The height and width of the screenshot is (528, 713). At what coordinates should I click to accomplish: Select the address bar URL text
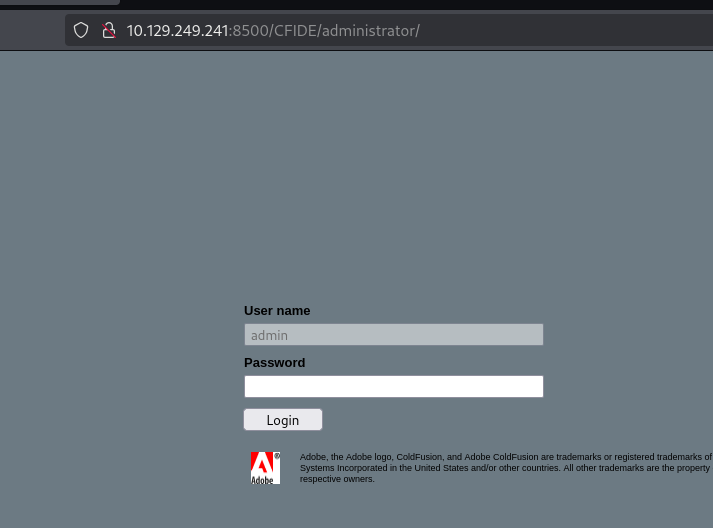(x=273, y=31)
